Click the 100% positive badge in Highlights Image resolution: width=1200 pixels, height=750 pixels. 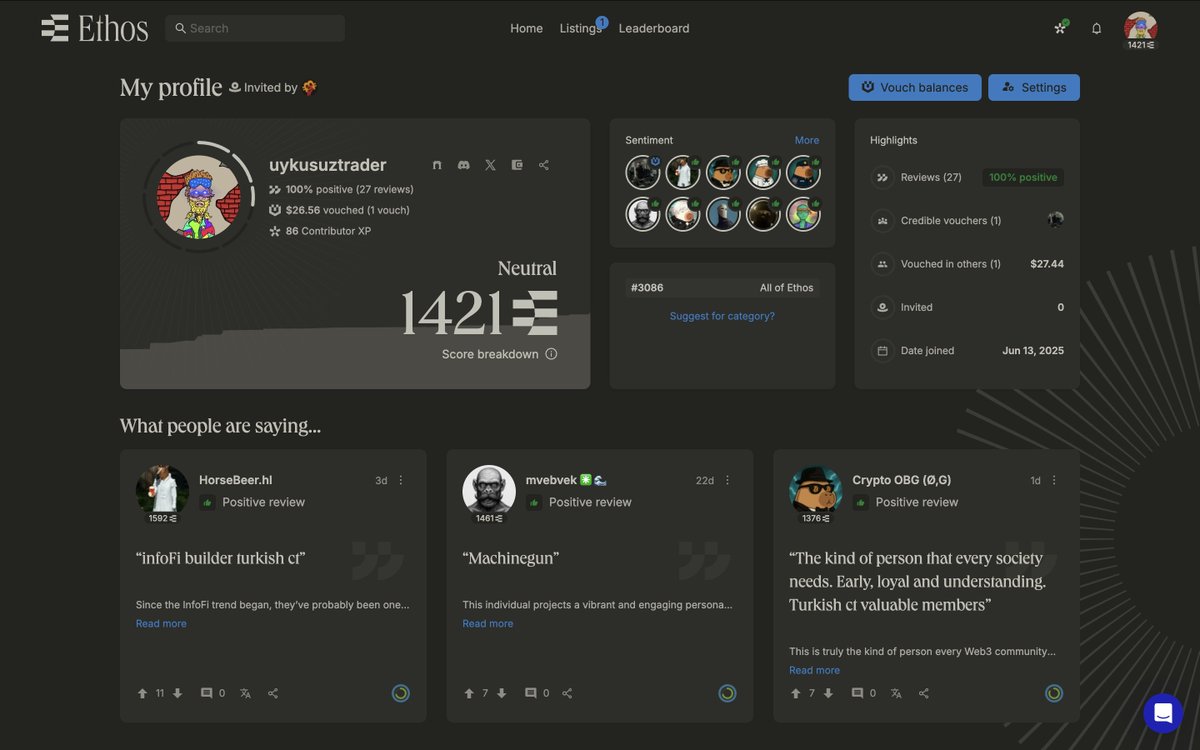tap(1023, 177)
